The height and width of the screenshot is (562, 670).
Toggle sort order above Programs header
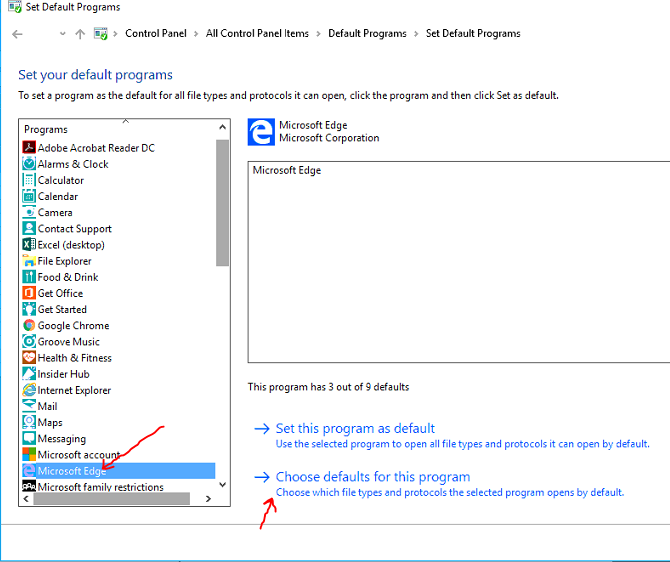(x=125, y=121)
